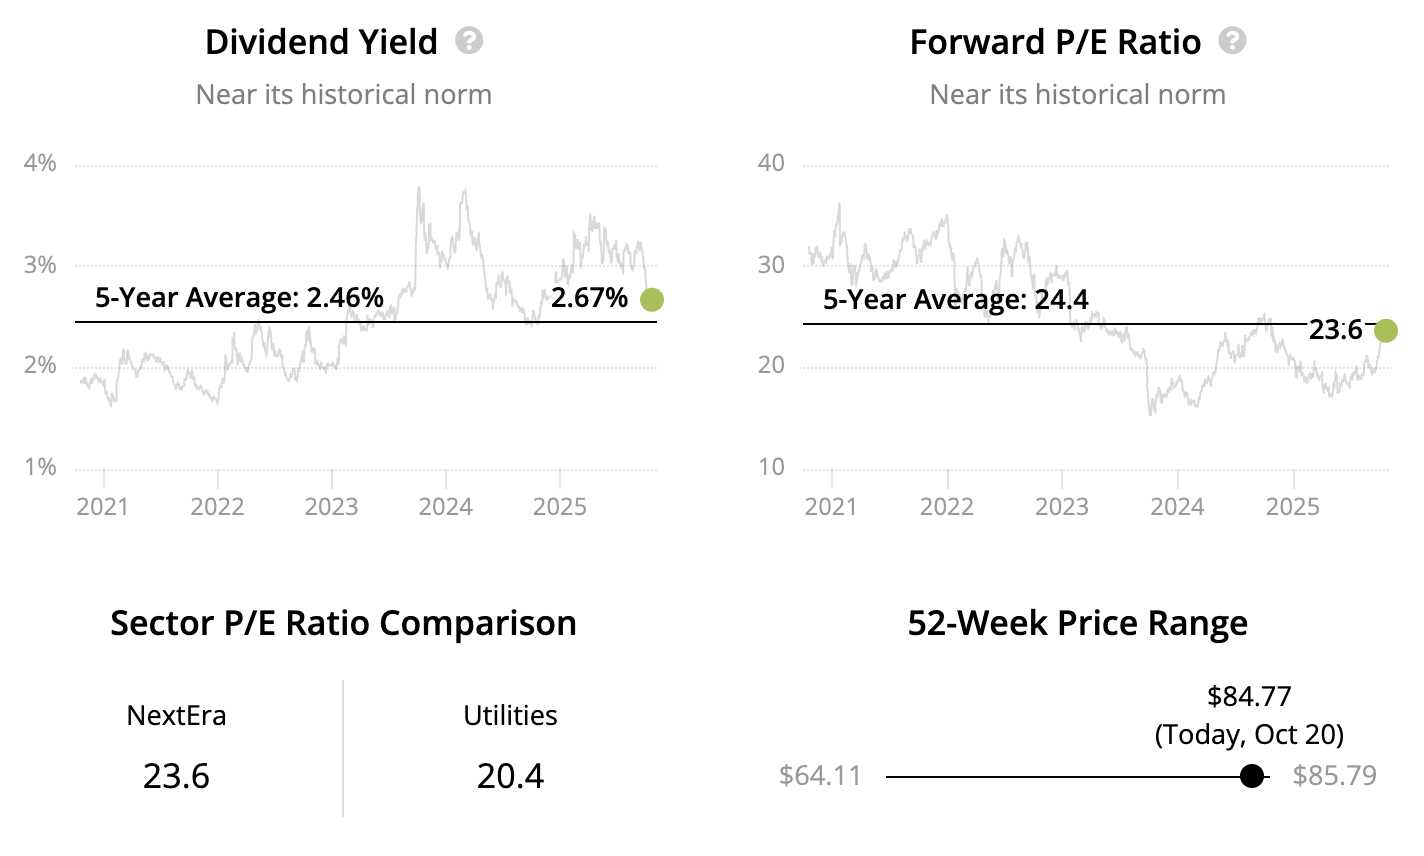Select today's price label $84.77

[1249, 696]
